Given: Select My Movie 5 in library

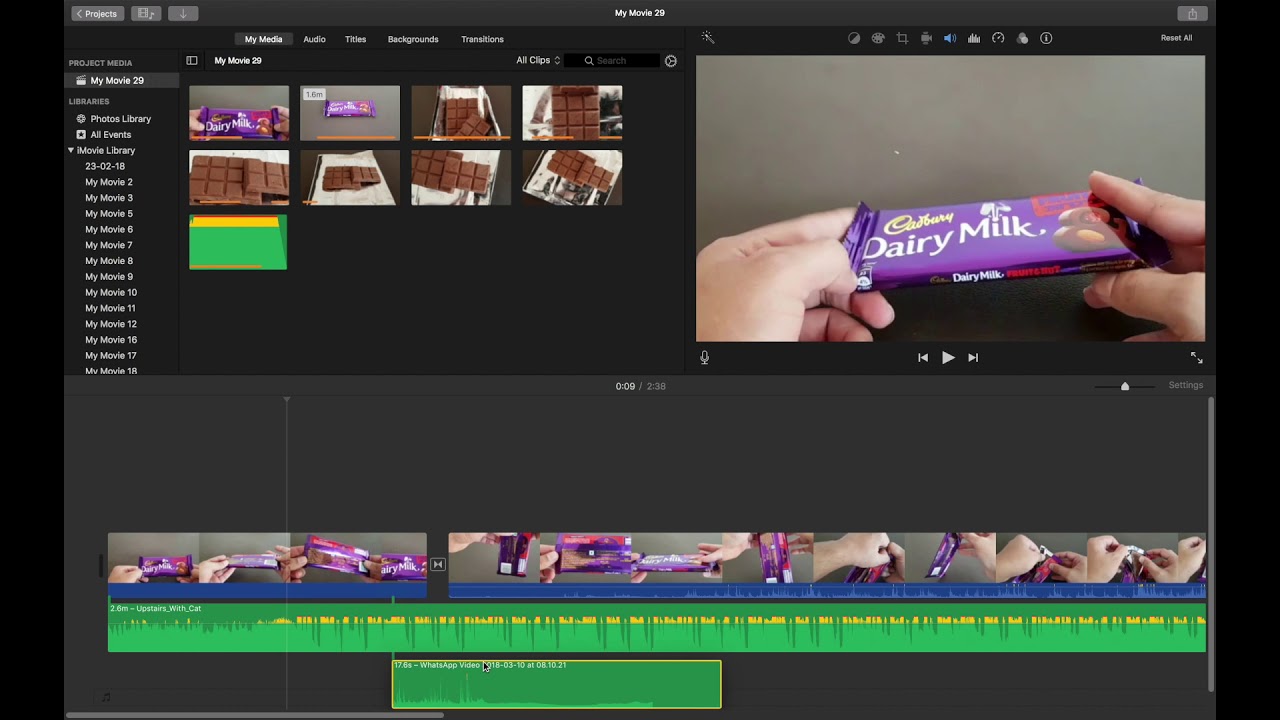Looking at the screenshot, I should click(x=109, y=214).
